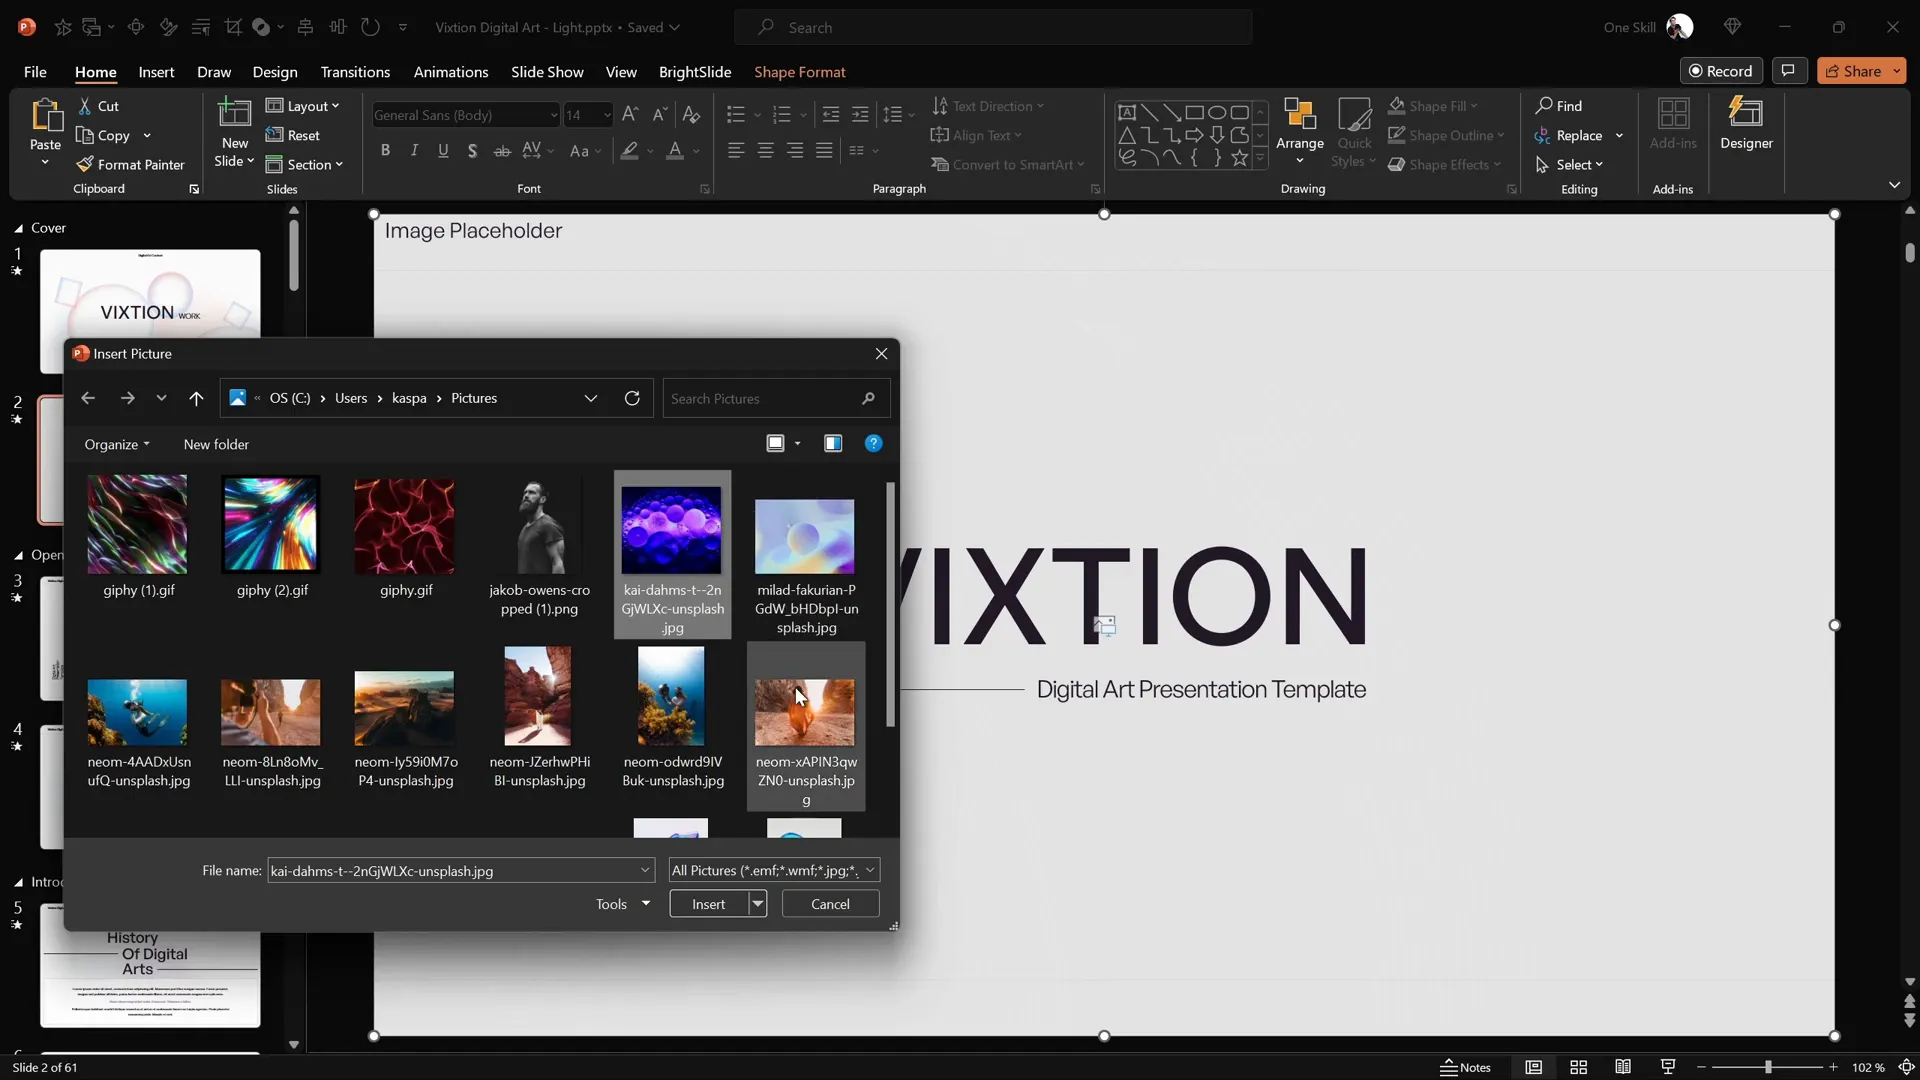1920x1080 pixels.
Task: Select slide 1 VIXTION thumbnail
Action: [x=150, y=311]
